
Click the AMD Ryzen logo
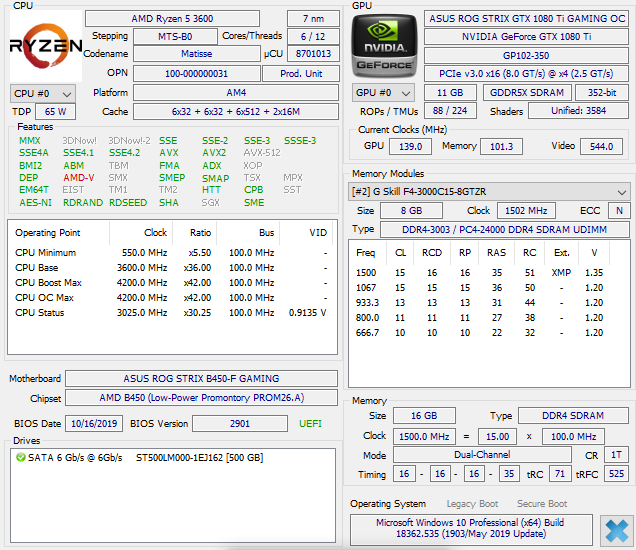point(45,46)
